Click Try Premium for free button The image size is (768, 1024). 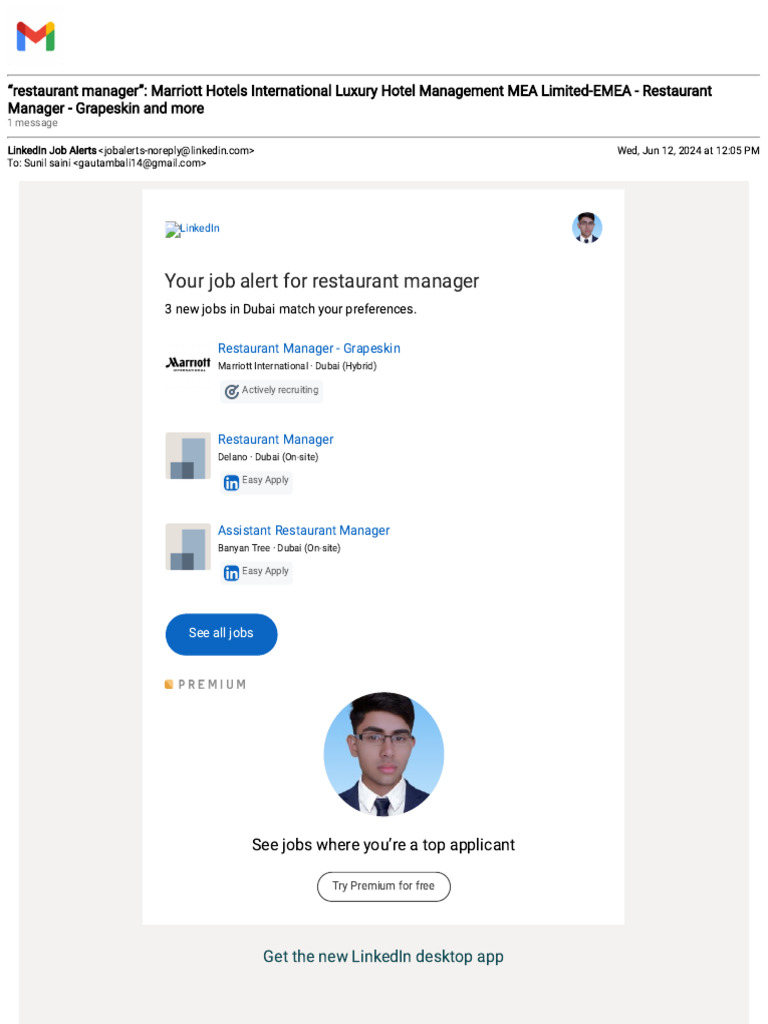(x=384, y=886)
